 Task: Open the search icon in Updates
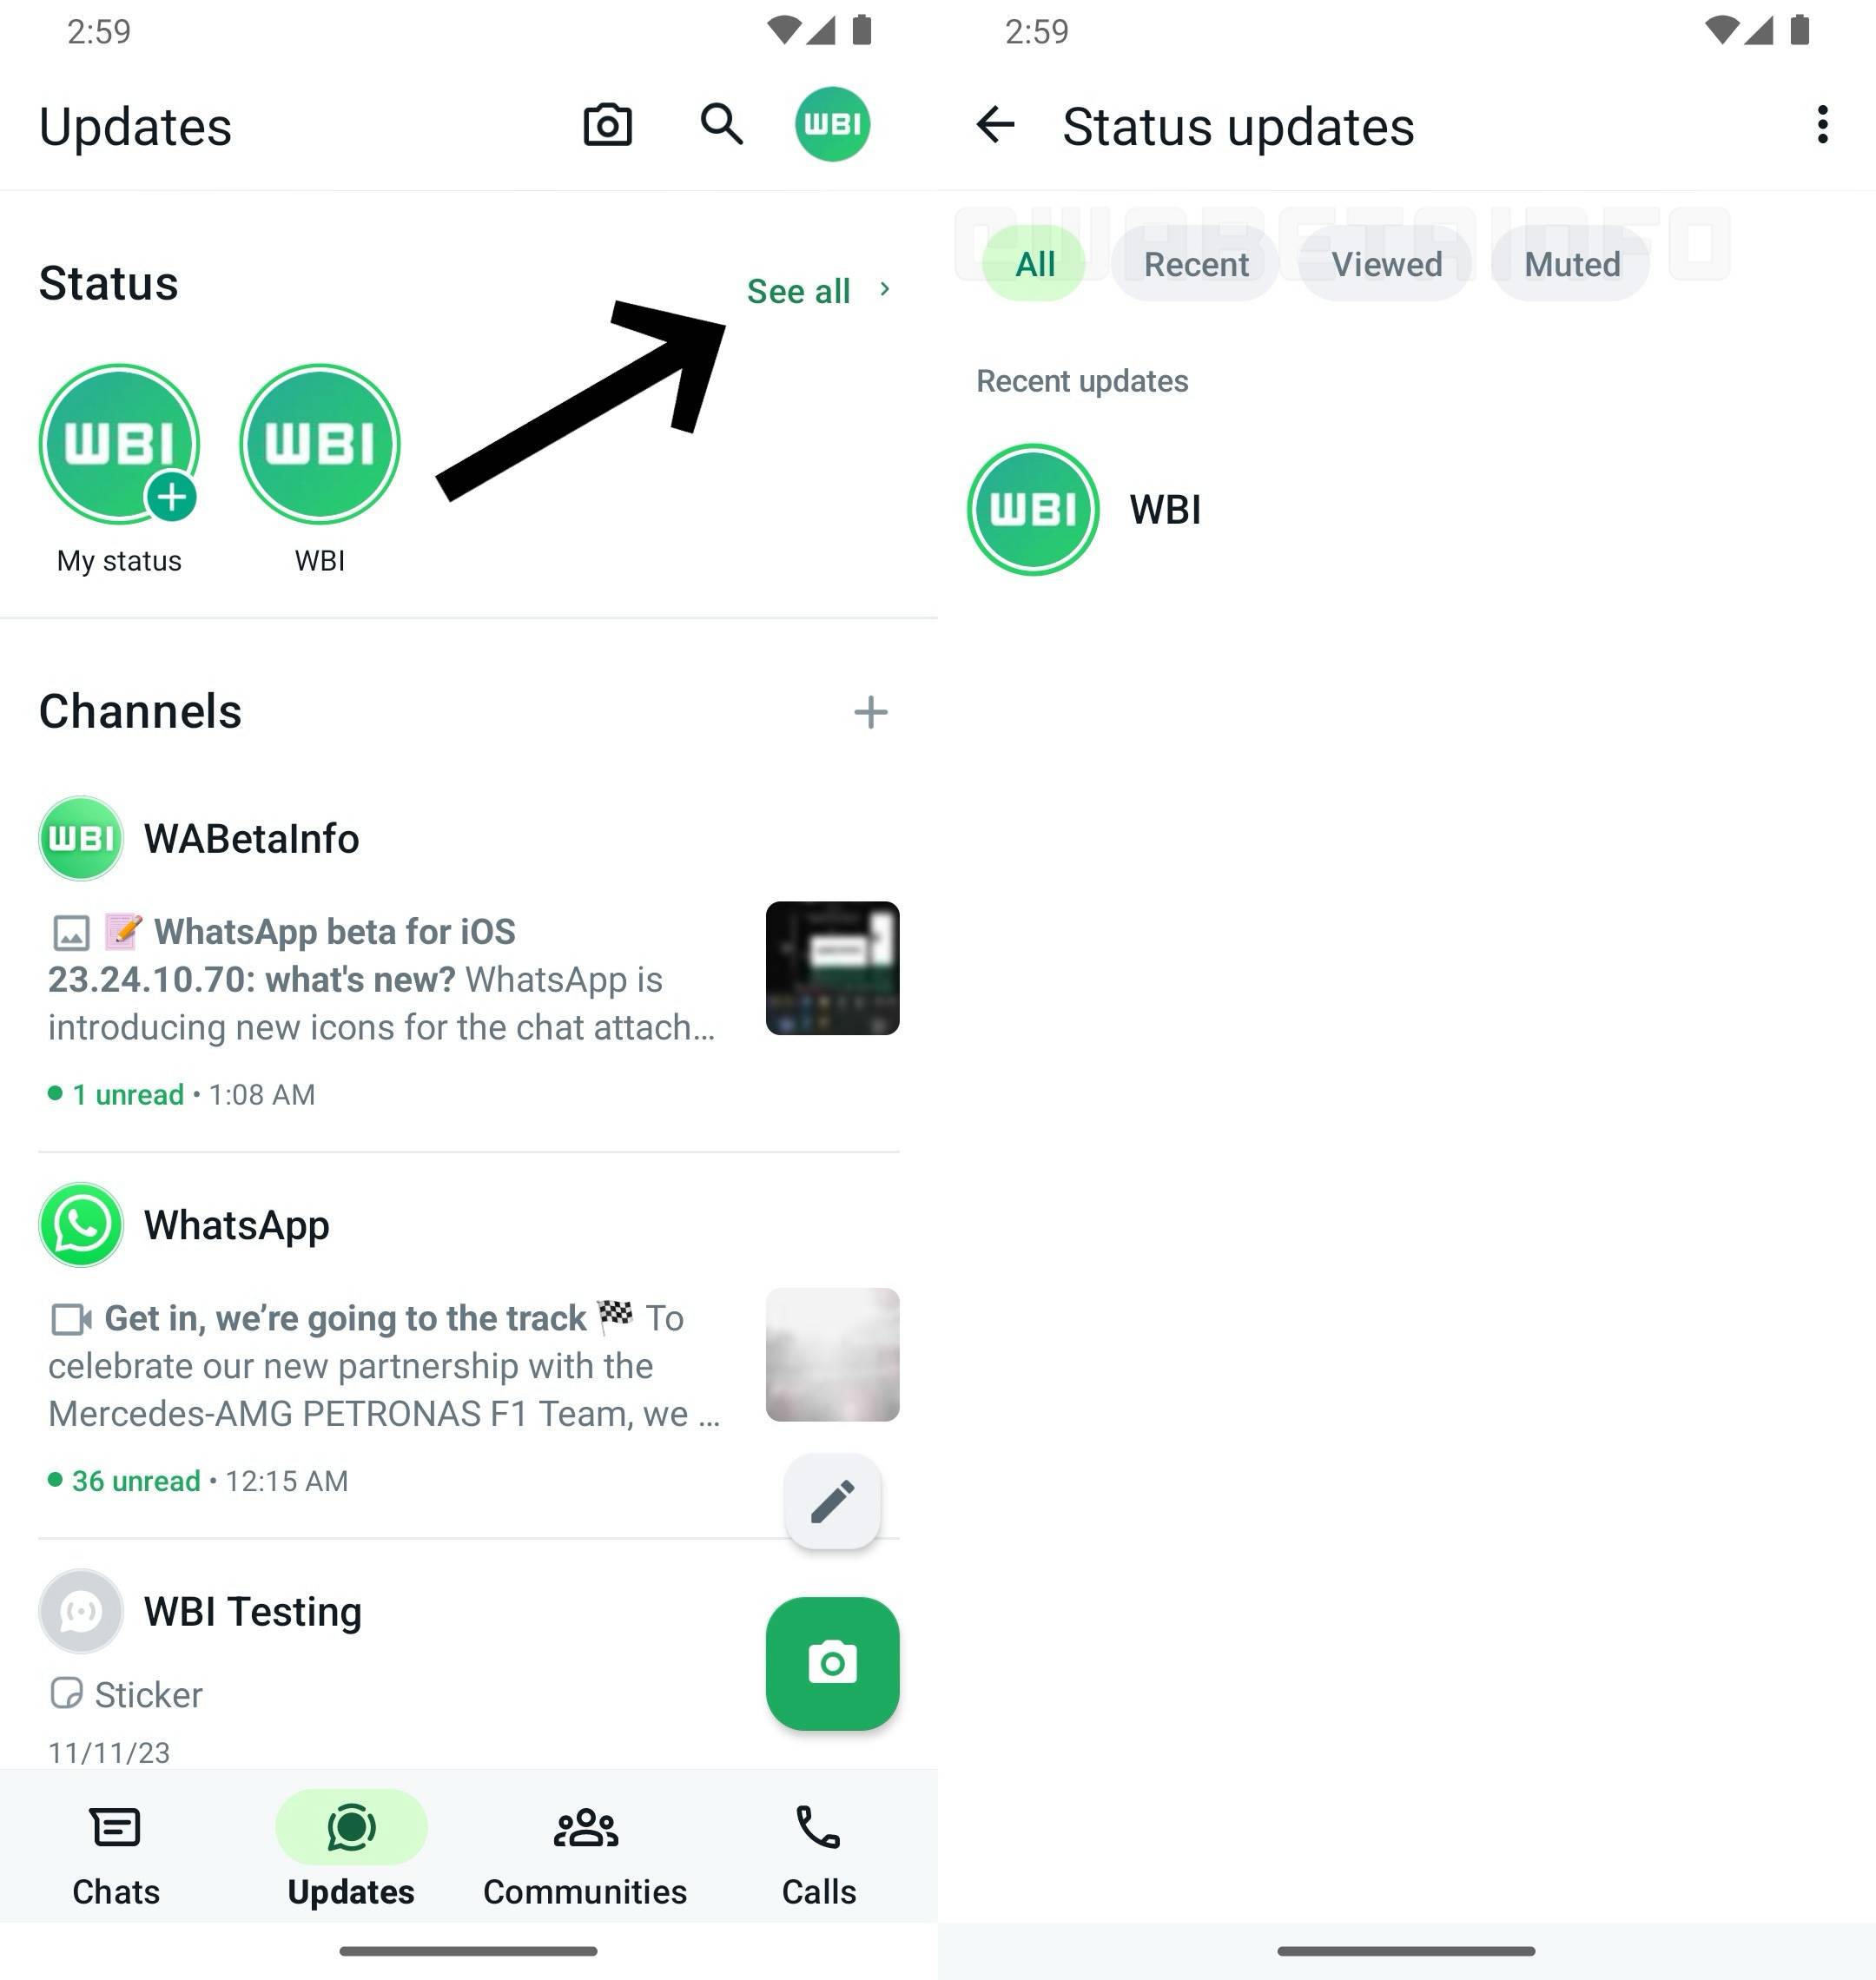[721, 123]
